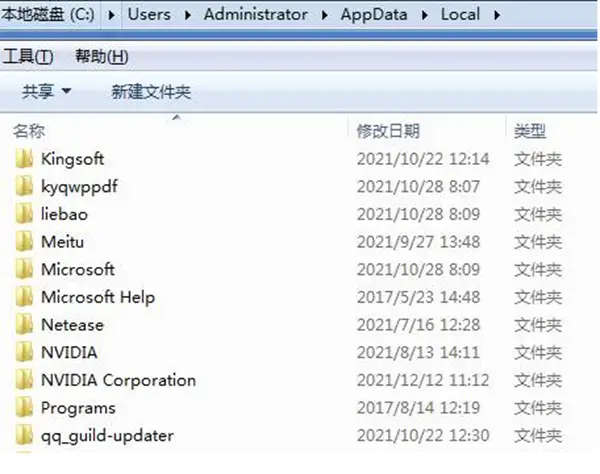600x474 pixels.
Task: Select the liebao folder name
Action: click(x=64, y=214)
